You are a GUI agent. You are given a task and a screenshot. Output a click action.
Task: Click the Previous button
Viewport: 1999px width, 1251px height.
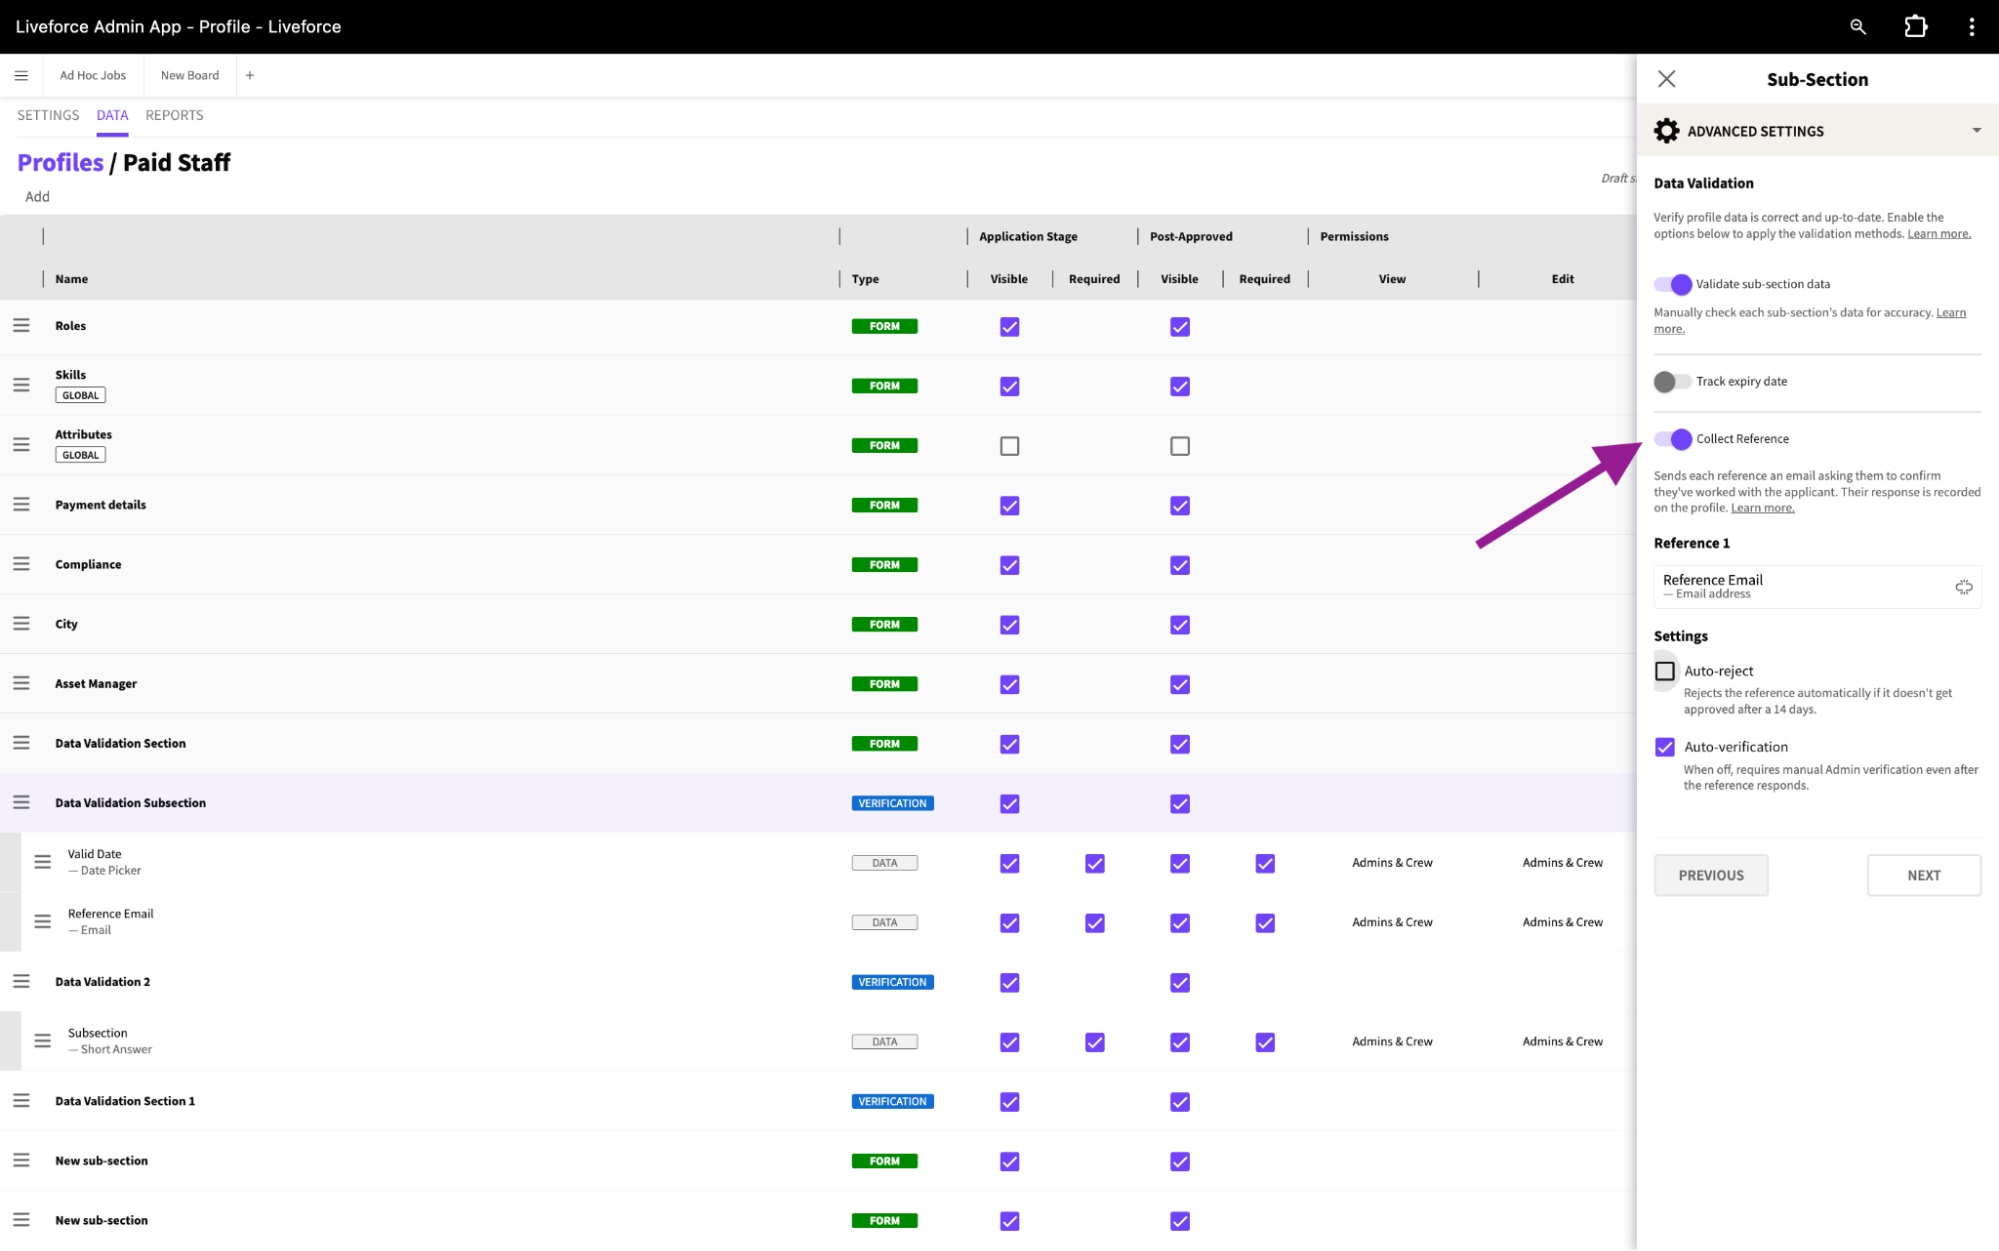click(1711, 875)
